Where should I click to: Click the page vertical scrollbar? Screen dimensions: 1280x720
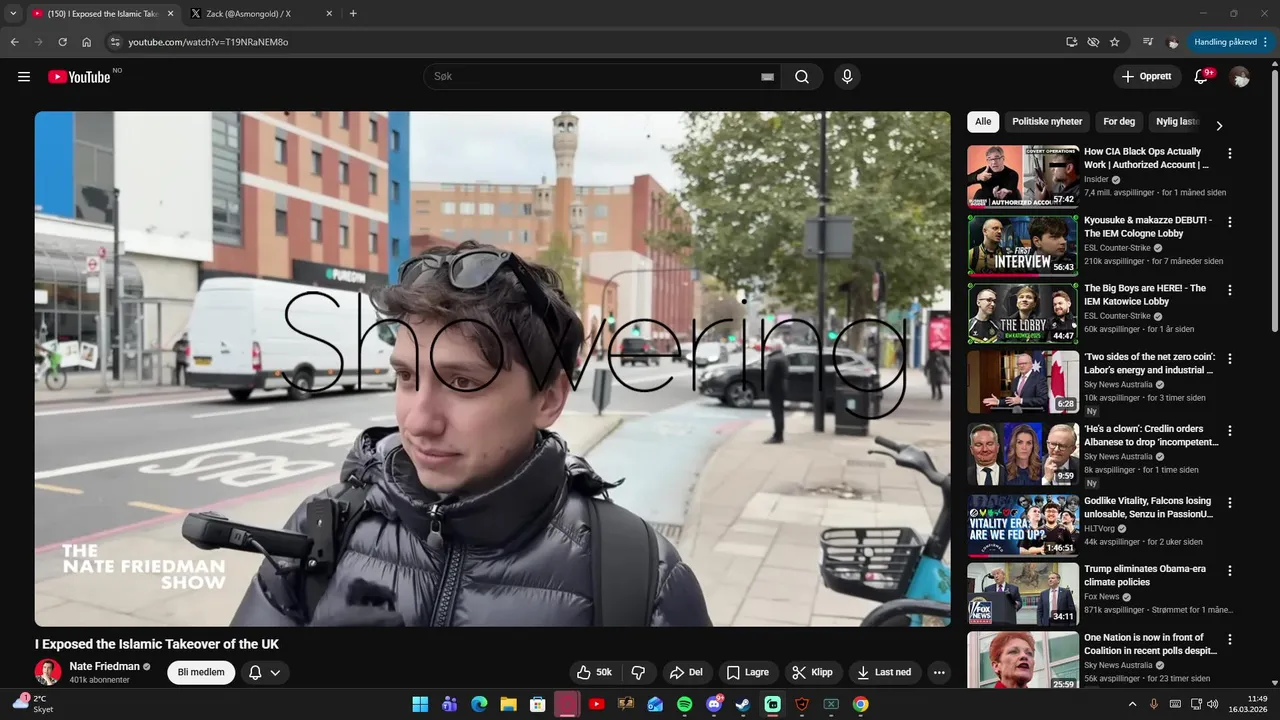(1274, 200)
